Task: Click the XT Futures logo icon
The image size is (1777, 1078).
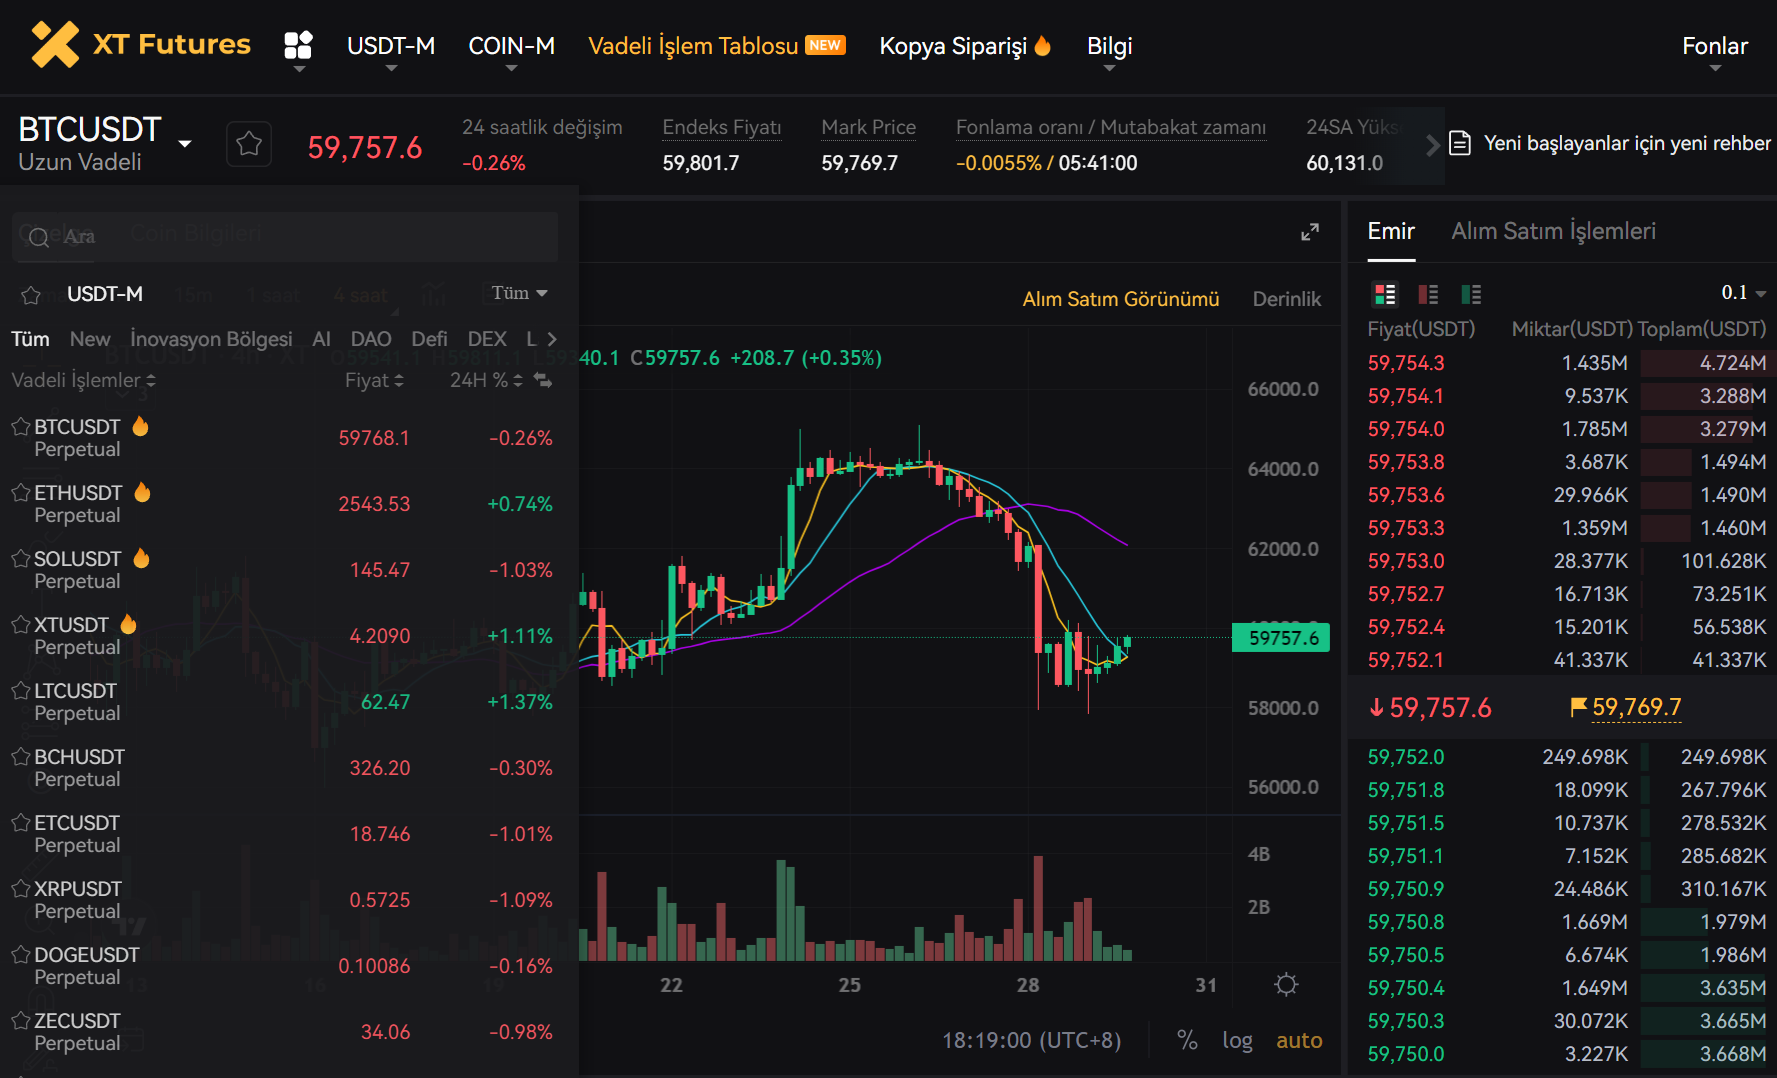Action: click(55, 44)
